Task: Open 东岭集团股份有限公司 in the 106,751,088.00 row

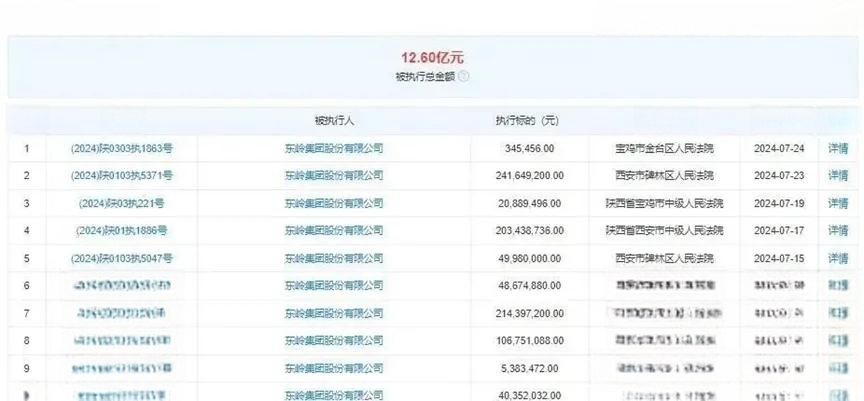Action: (334, 340)
